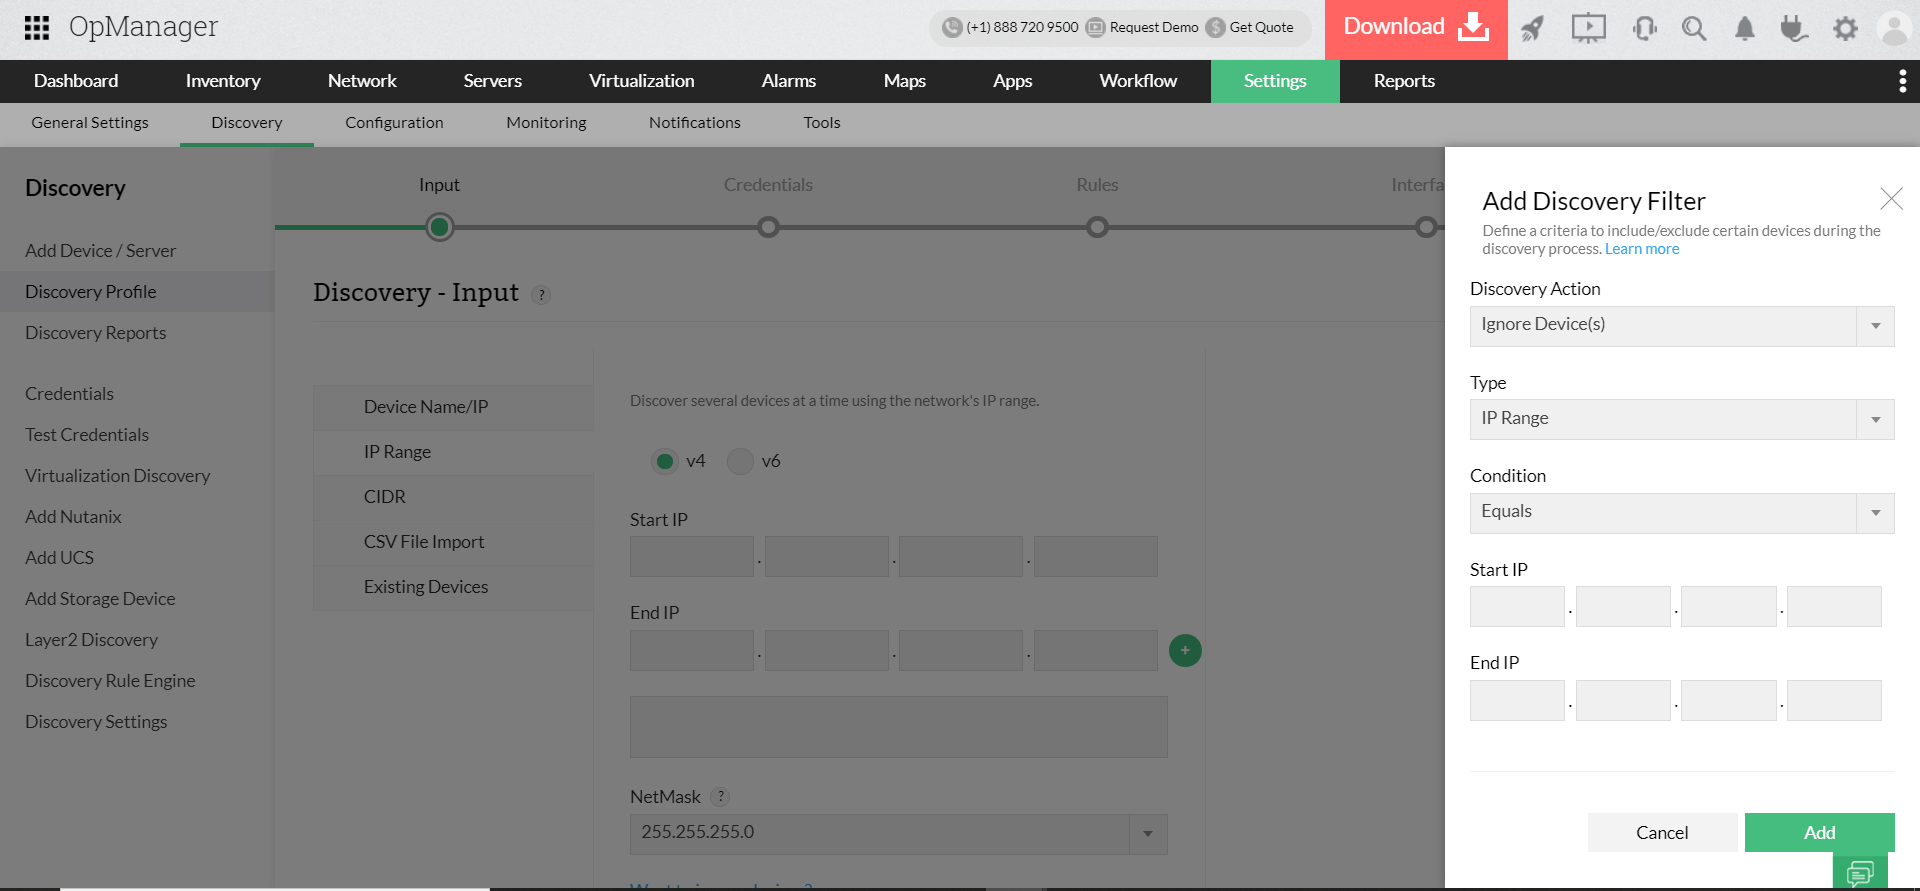Open the search magnifier icon
This screenshot has height=891, width=1920.
(1694, 29)
